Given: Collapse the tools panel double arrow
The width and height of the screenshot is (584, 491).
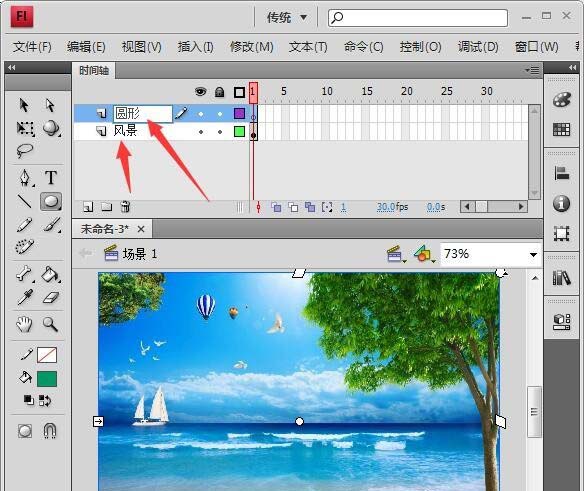Looking at the screenshot, I should [x=12, y=67].
